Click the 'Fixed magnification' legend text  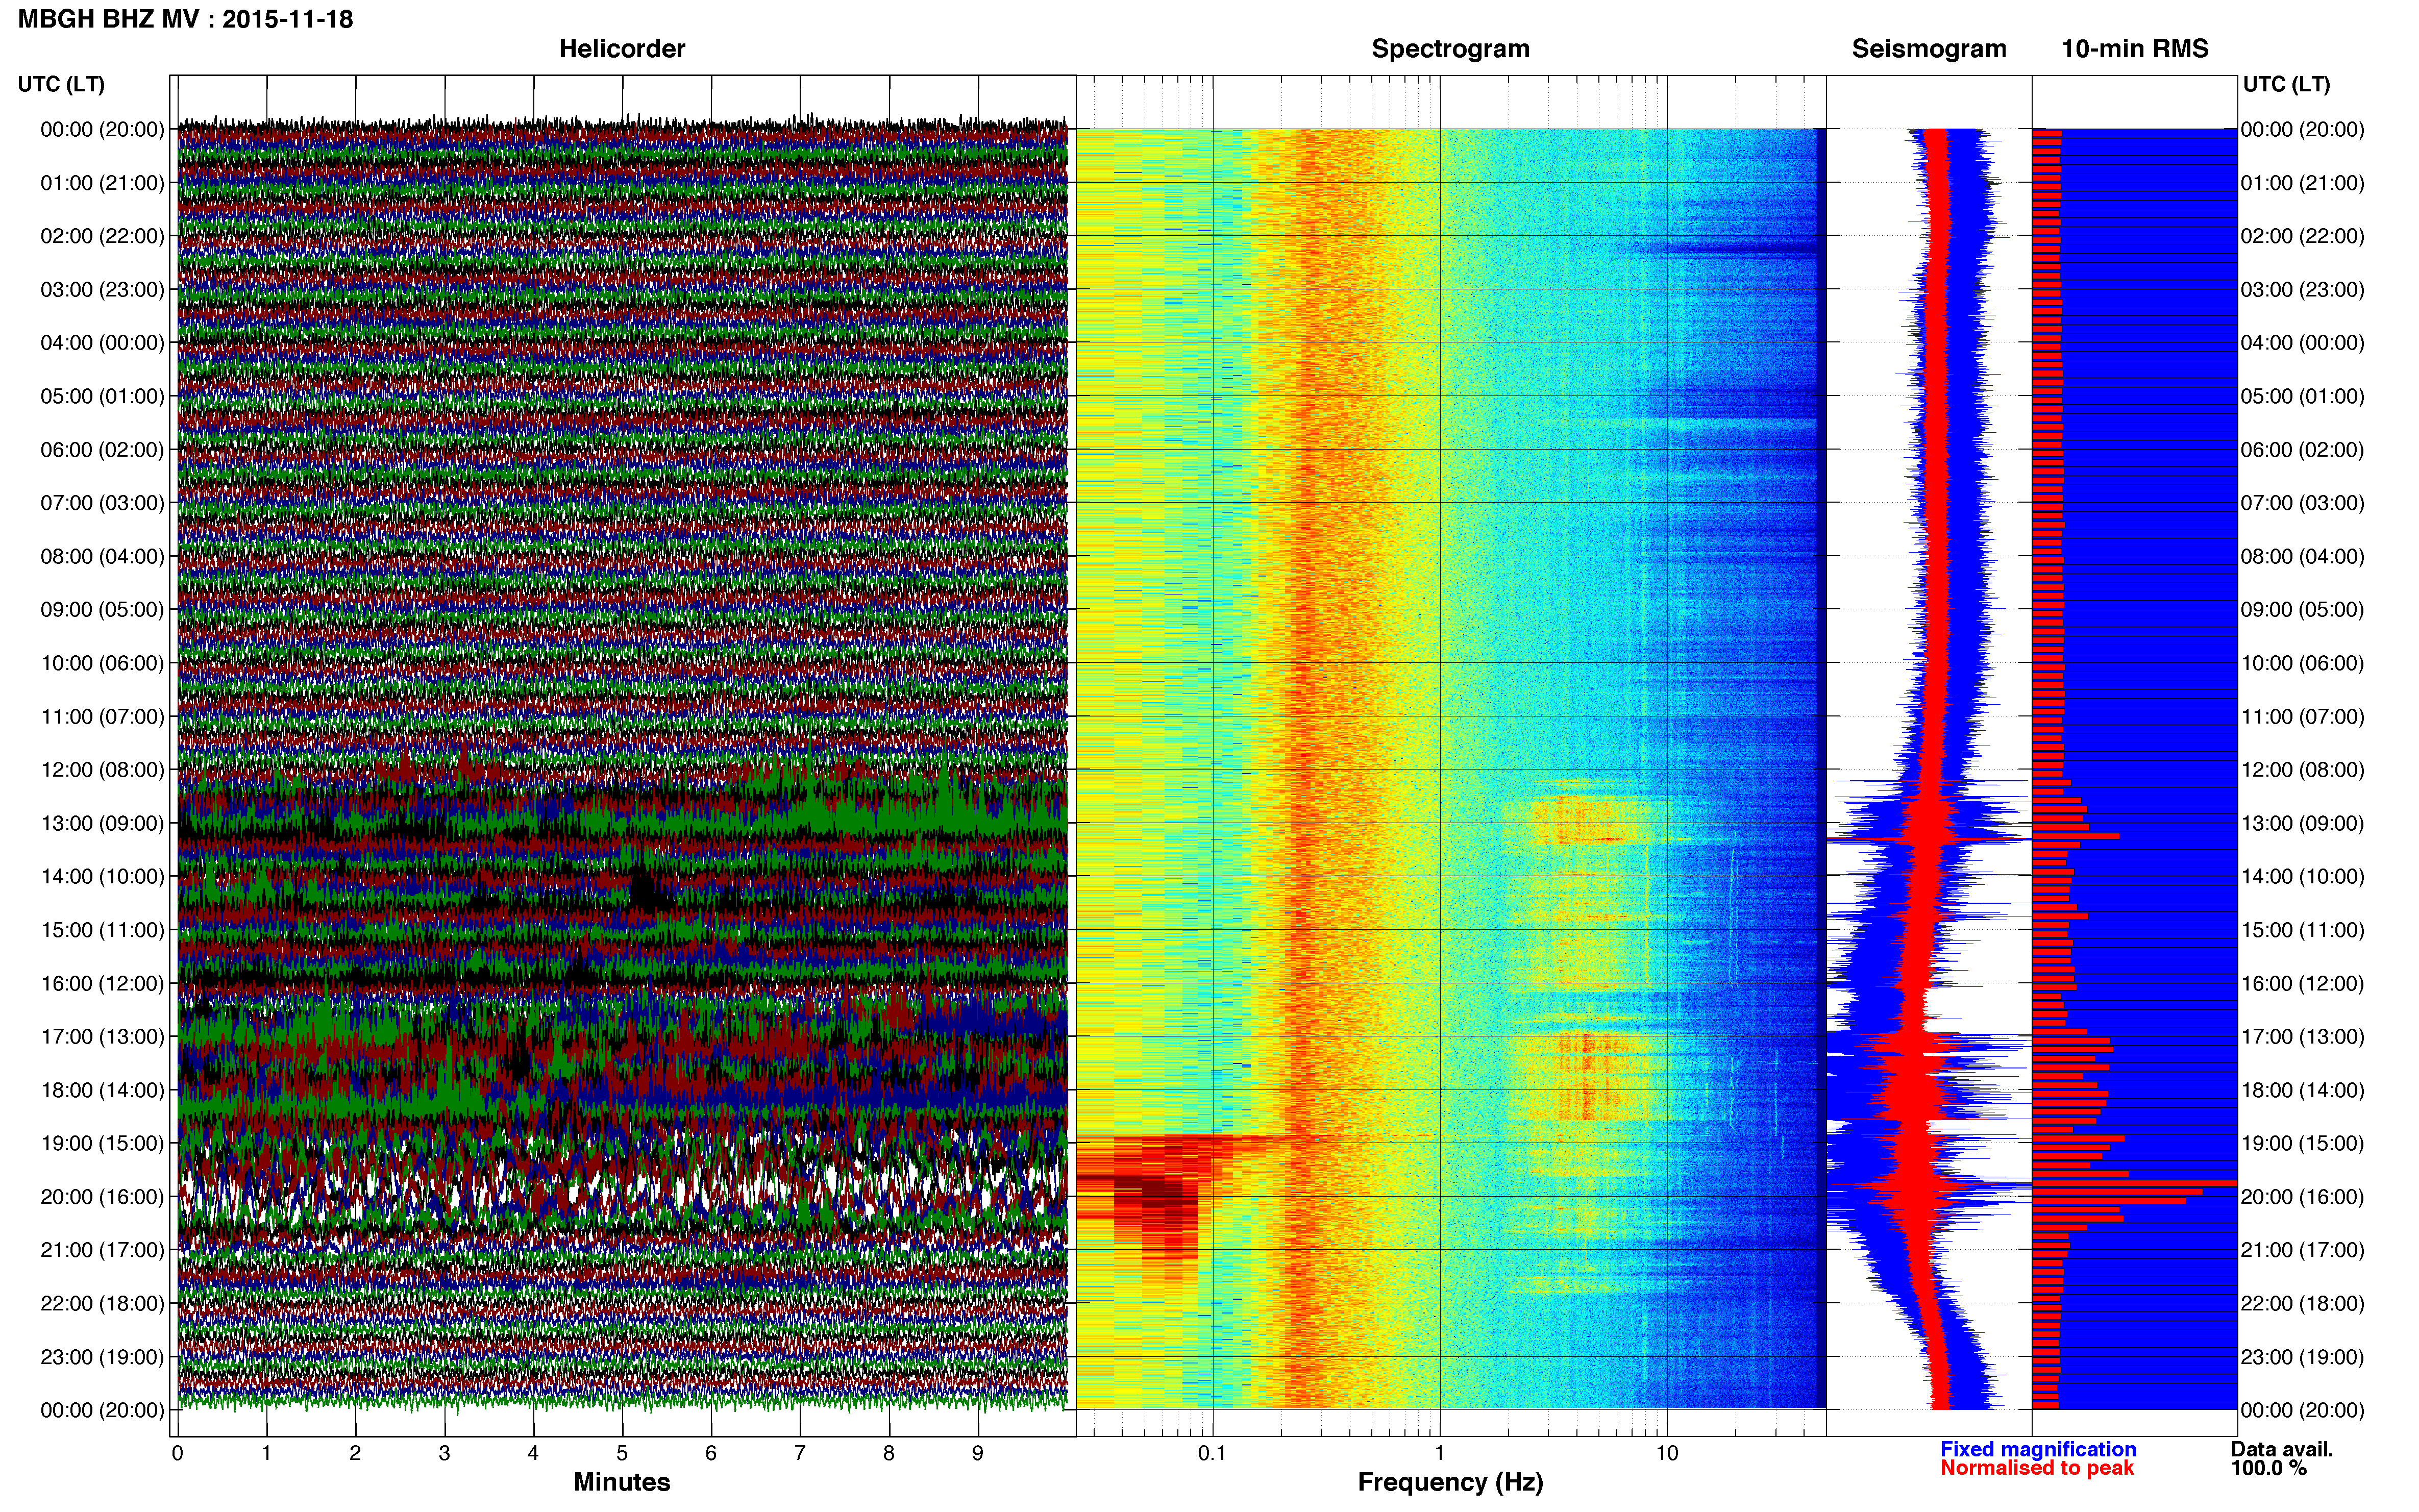tap(2038, 1449)
